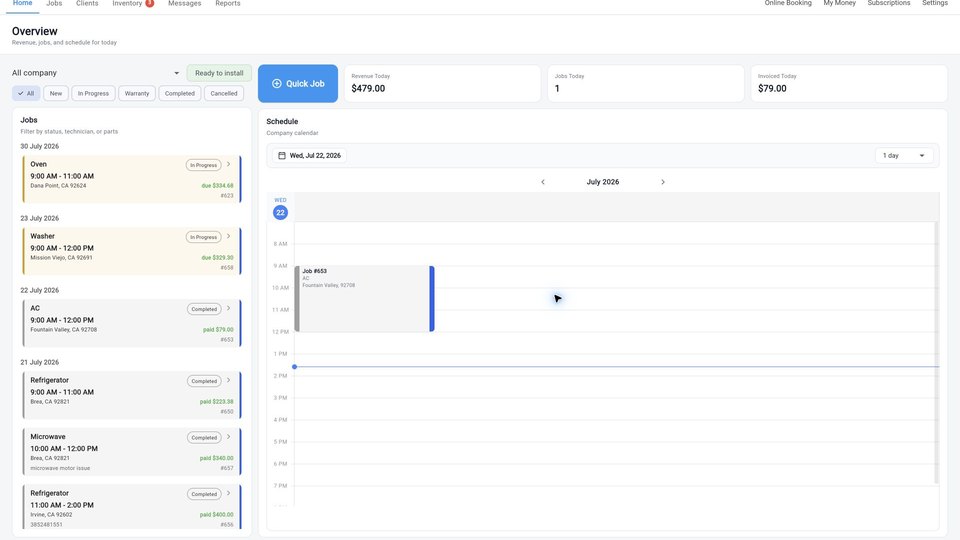Click the paid $400.00 amount
Image resolution: width=960 pixels, height=540 pixels.
216,515
